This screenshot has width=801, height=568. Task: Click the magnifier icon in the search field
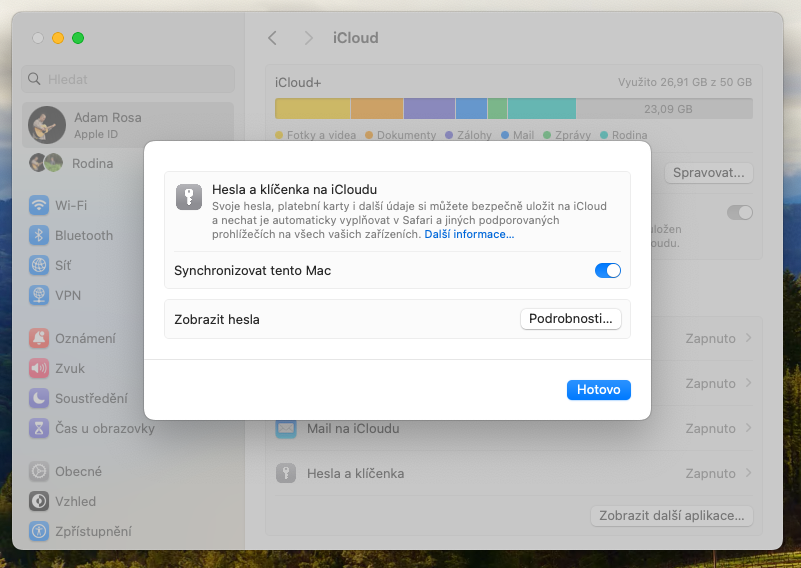pyautogui.click(x=34, y=79)
